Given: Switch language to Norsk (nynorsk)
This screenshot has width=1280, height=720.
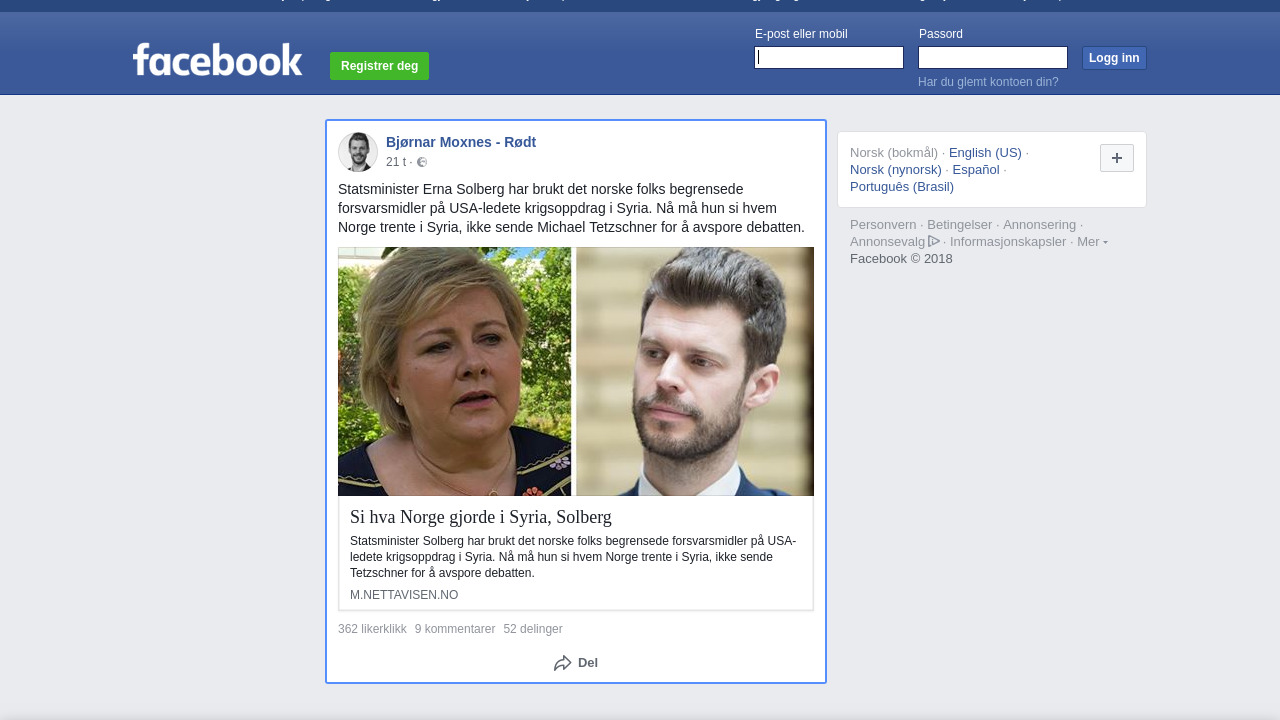Looking at the screenshot, I should (896, 169).
